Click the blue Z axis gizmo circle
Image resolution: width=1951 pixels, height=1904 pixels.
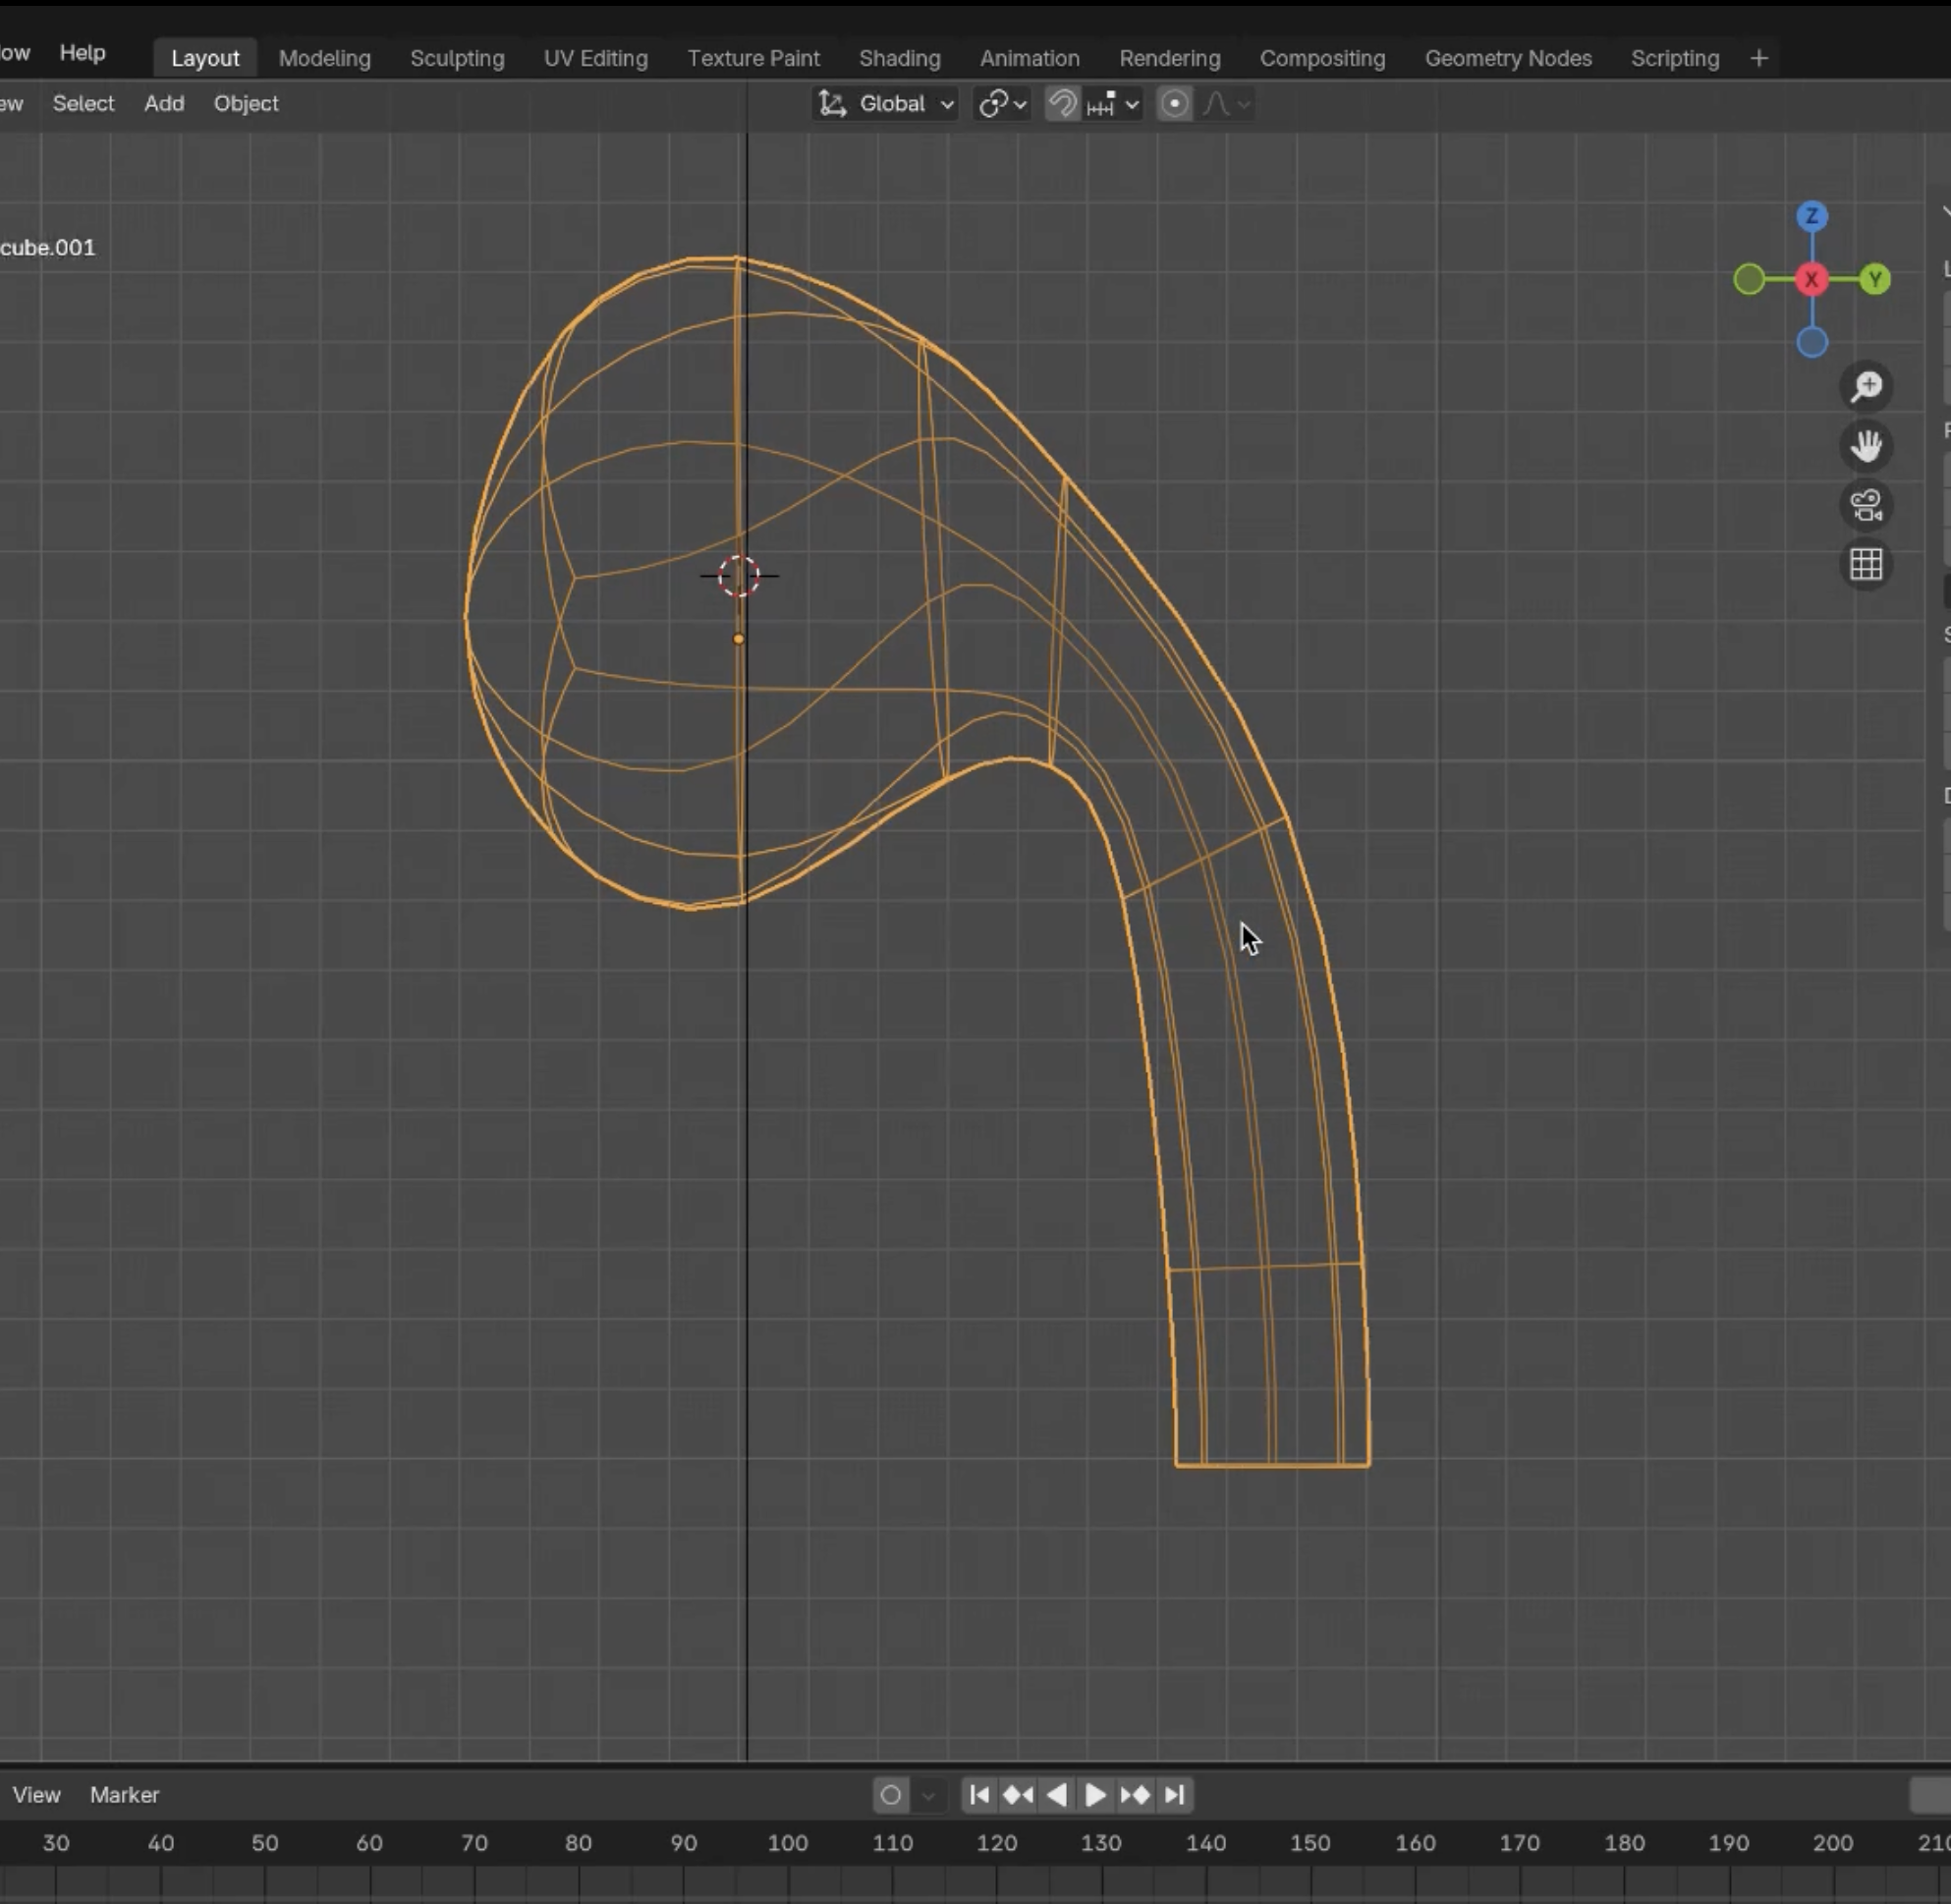[x=1812, y=217]
